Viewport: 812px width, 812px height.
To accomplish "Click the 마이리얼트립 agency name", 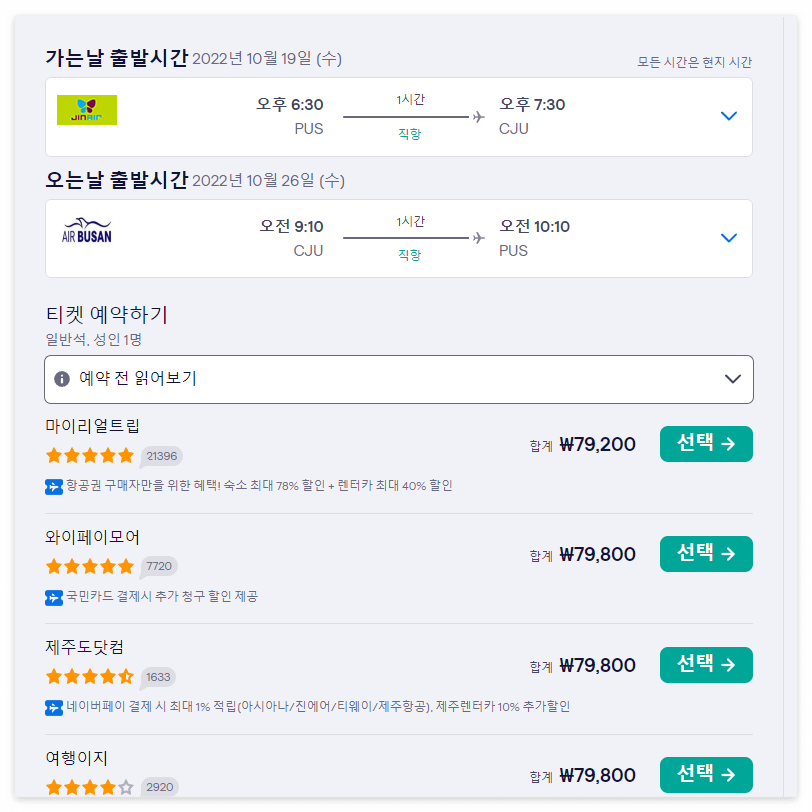I will point(88,425).
